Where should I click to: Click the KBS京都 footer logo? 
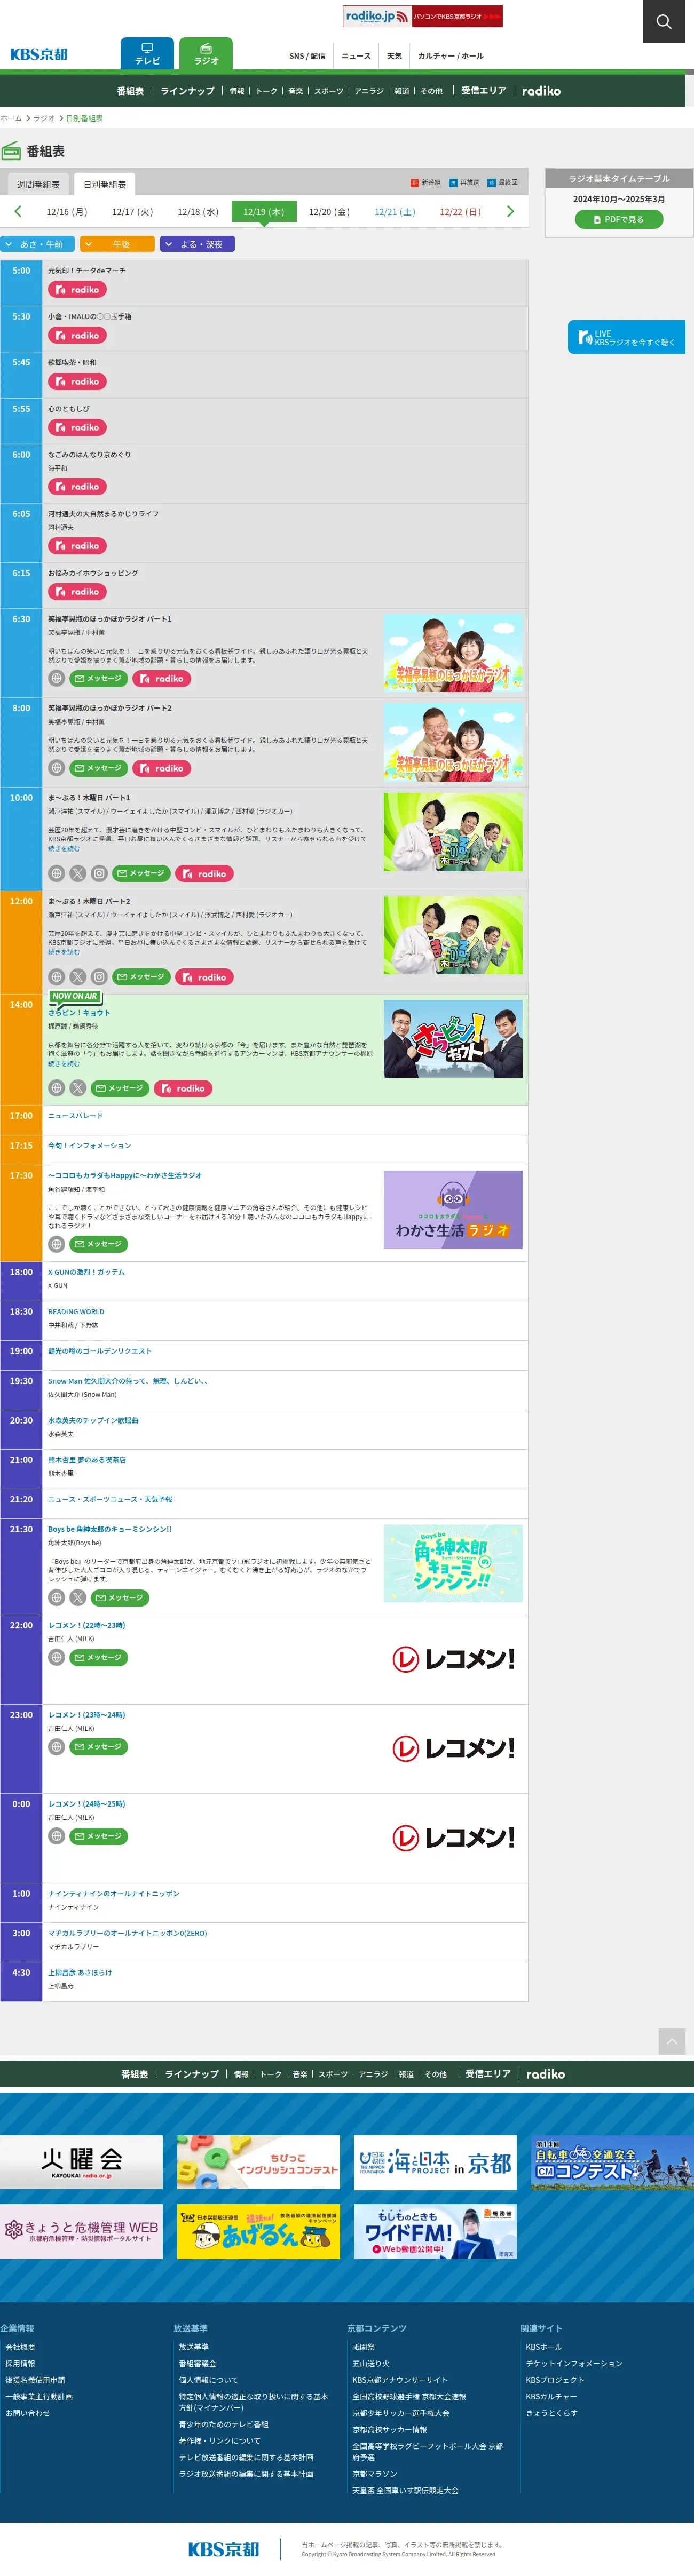click(x=224, y=2549)
